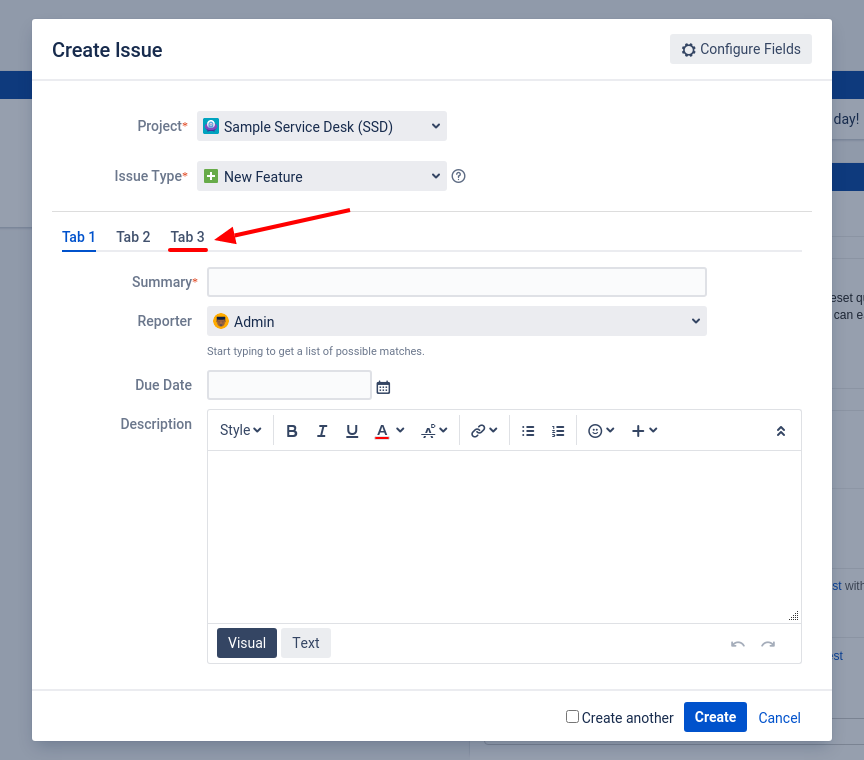Click Issue Type help icon

[x=458, y=176]
